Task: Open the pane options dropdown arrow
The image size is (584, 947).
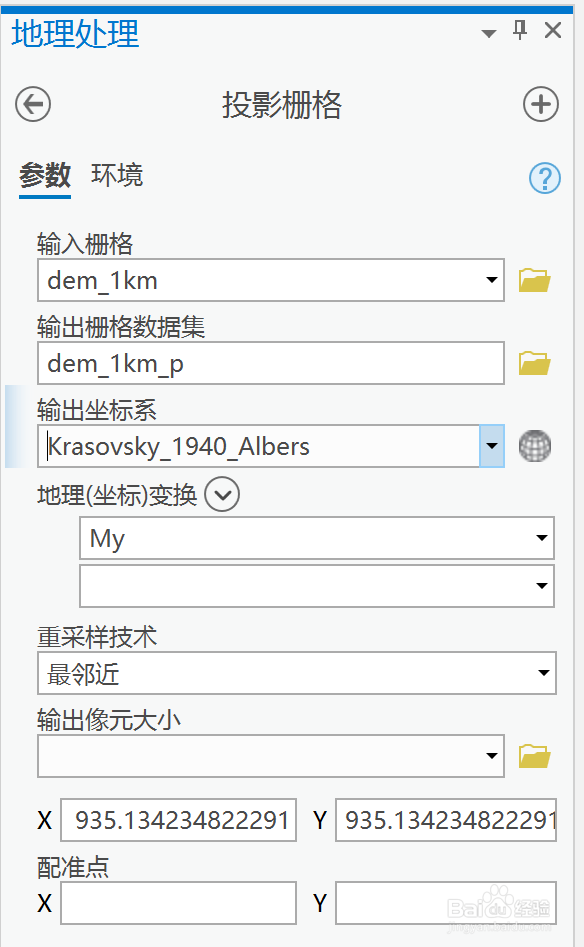Action: 489,33
